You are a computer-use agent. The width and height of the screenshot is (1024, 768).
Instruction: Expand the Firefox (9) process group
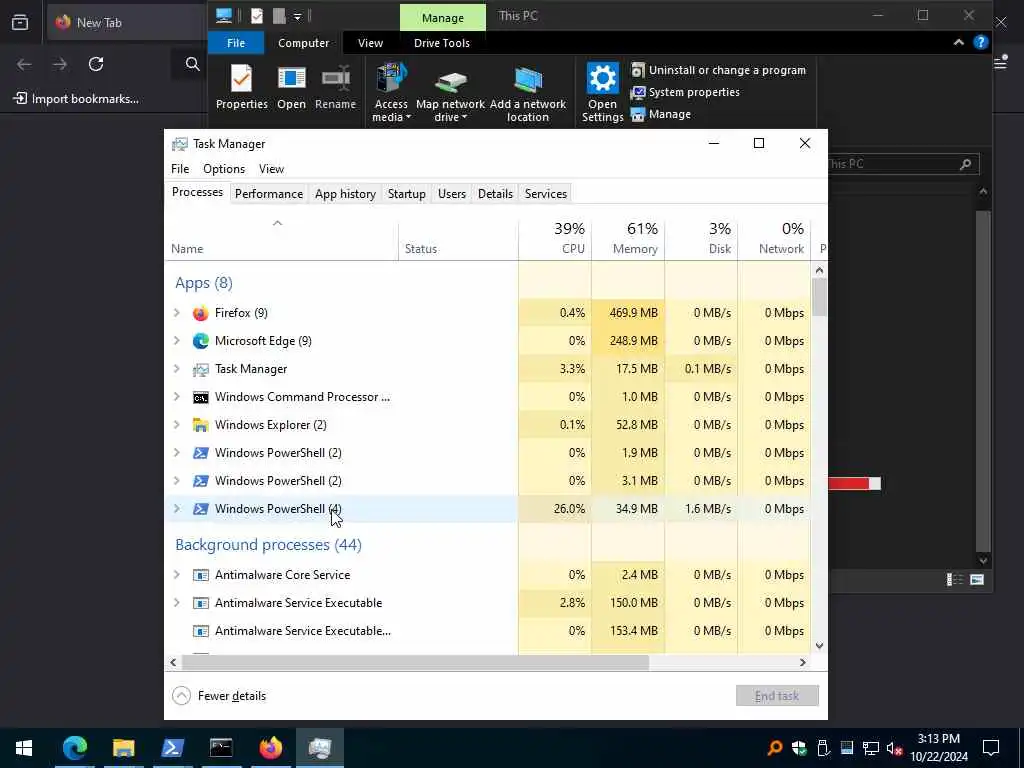pos(176,313)
